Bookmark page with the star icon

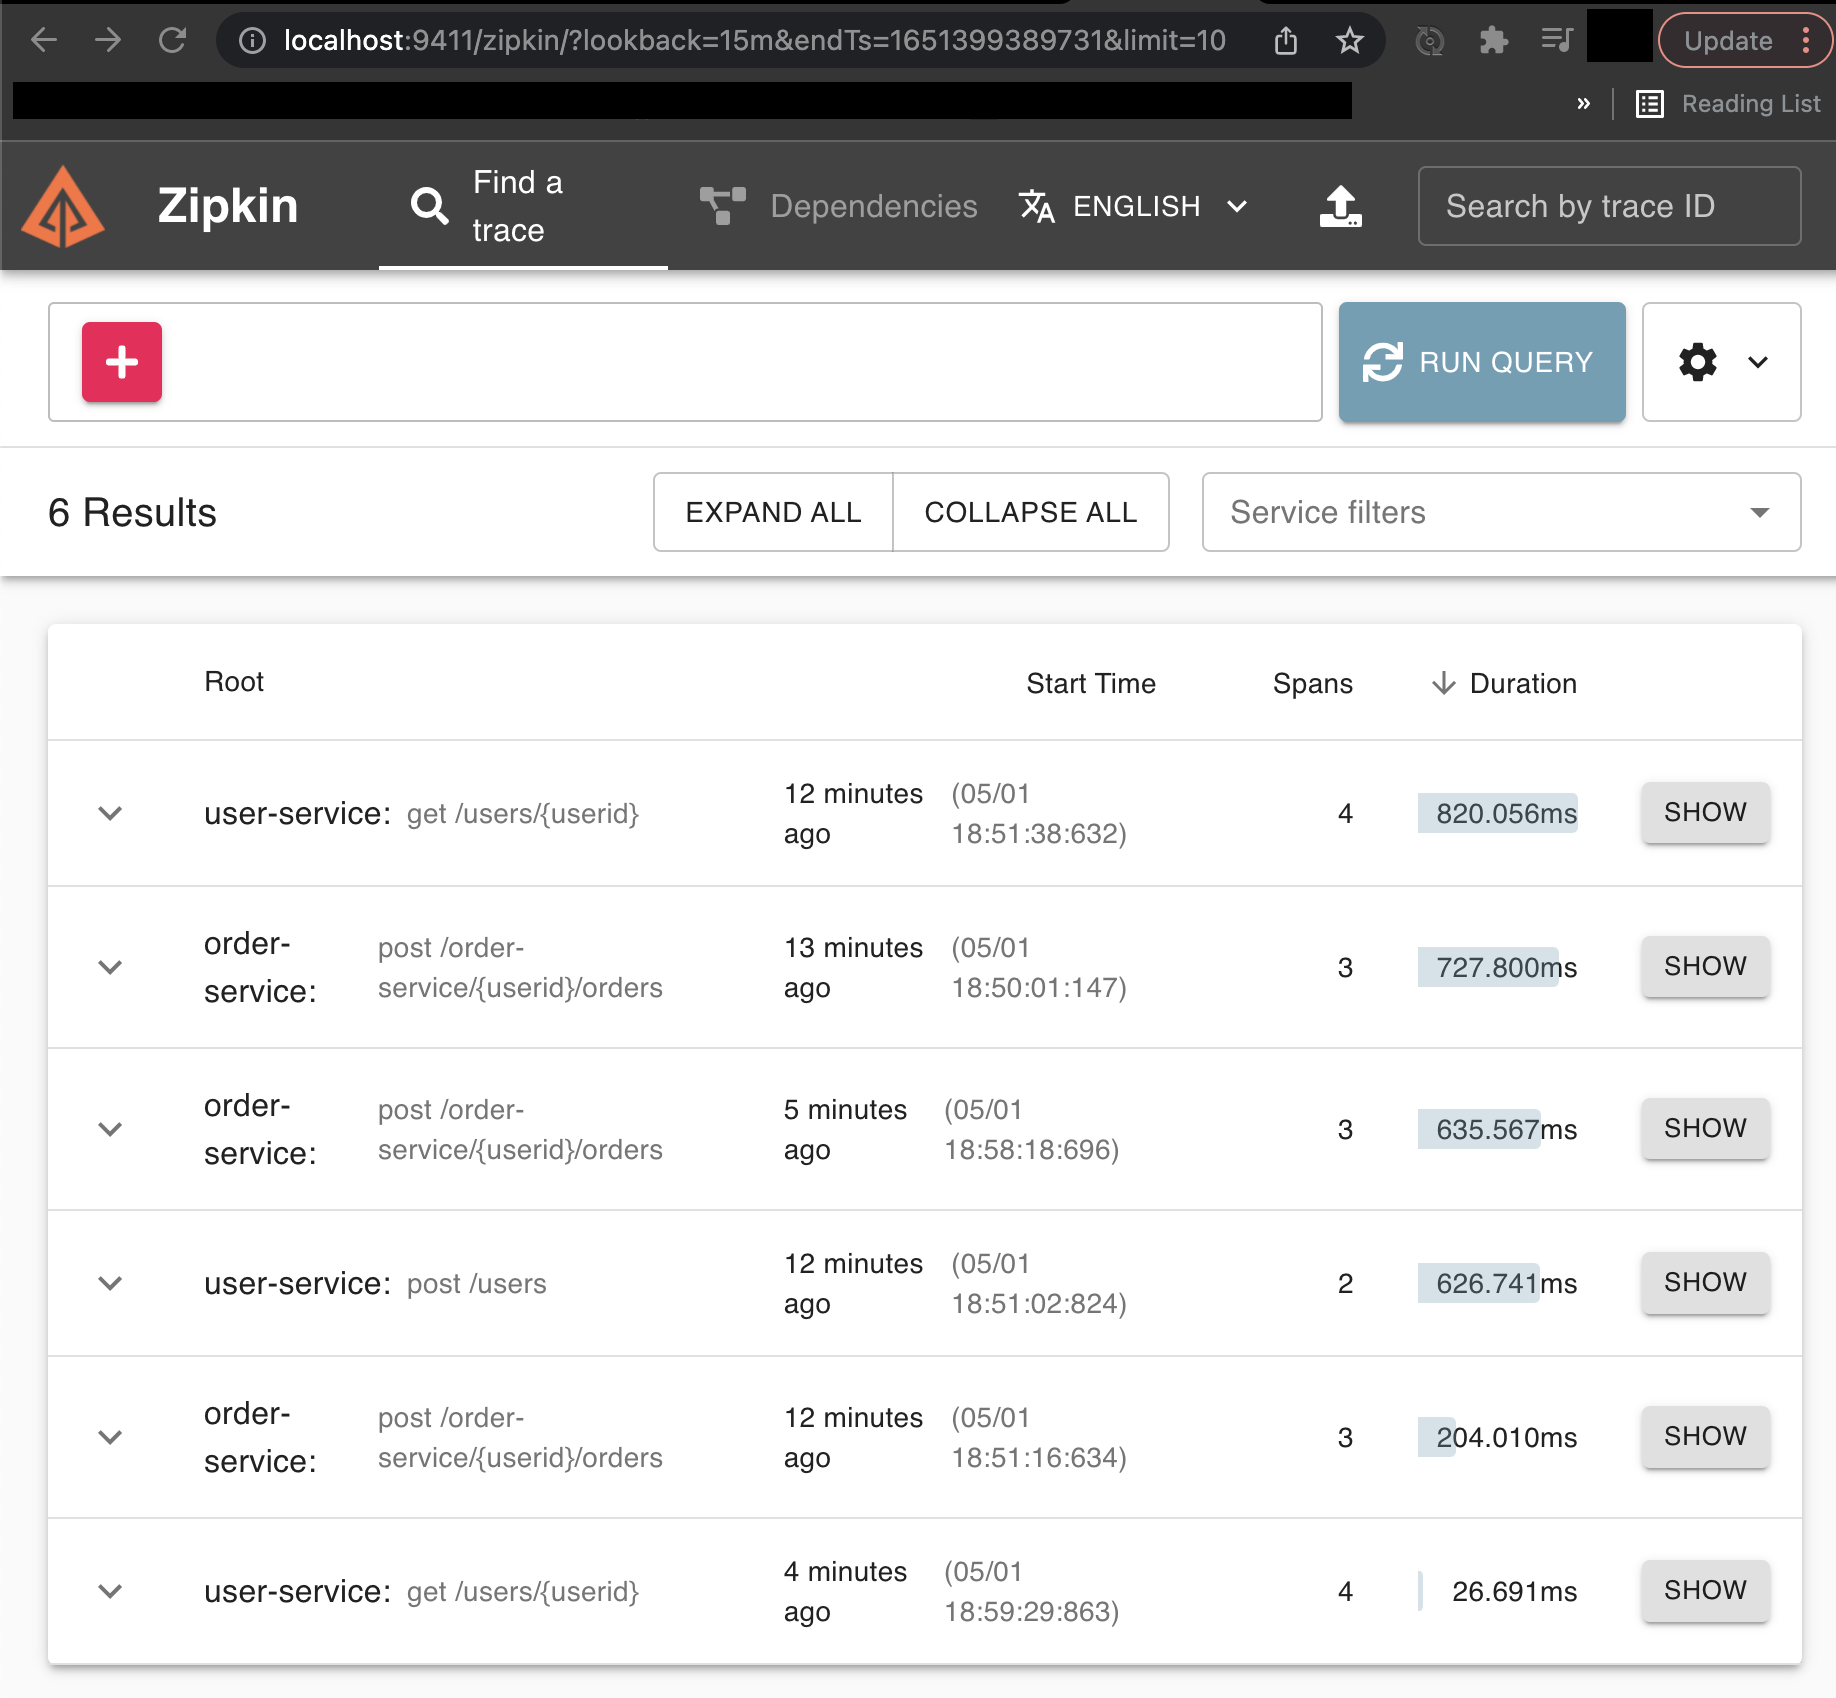point(1349,40)
